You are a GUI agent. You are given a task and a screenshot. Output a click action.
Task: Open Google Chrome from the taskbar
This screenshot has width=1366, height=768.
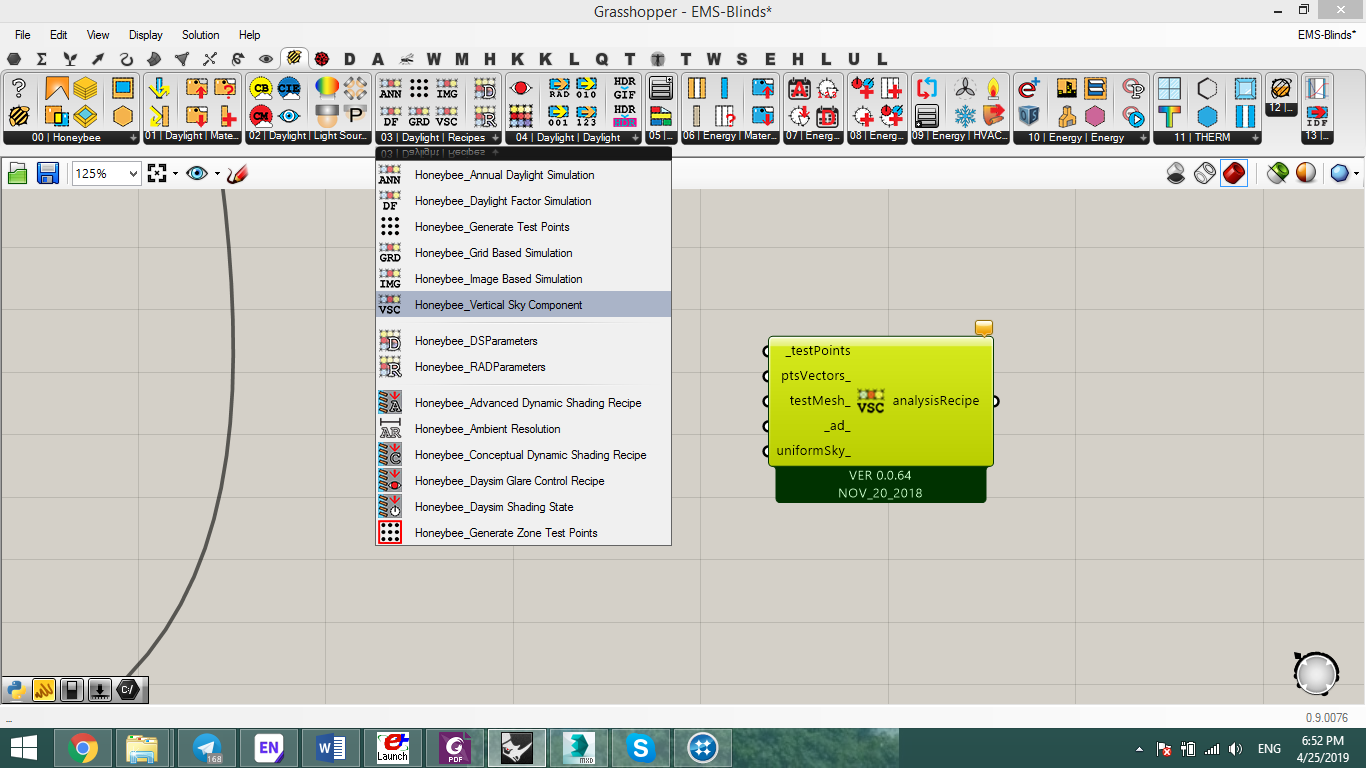tap(83, 748)
